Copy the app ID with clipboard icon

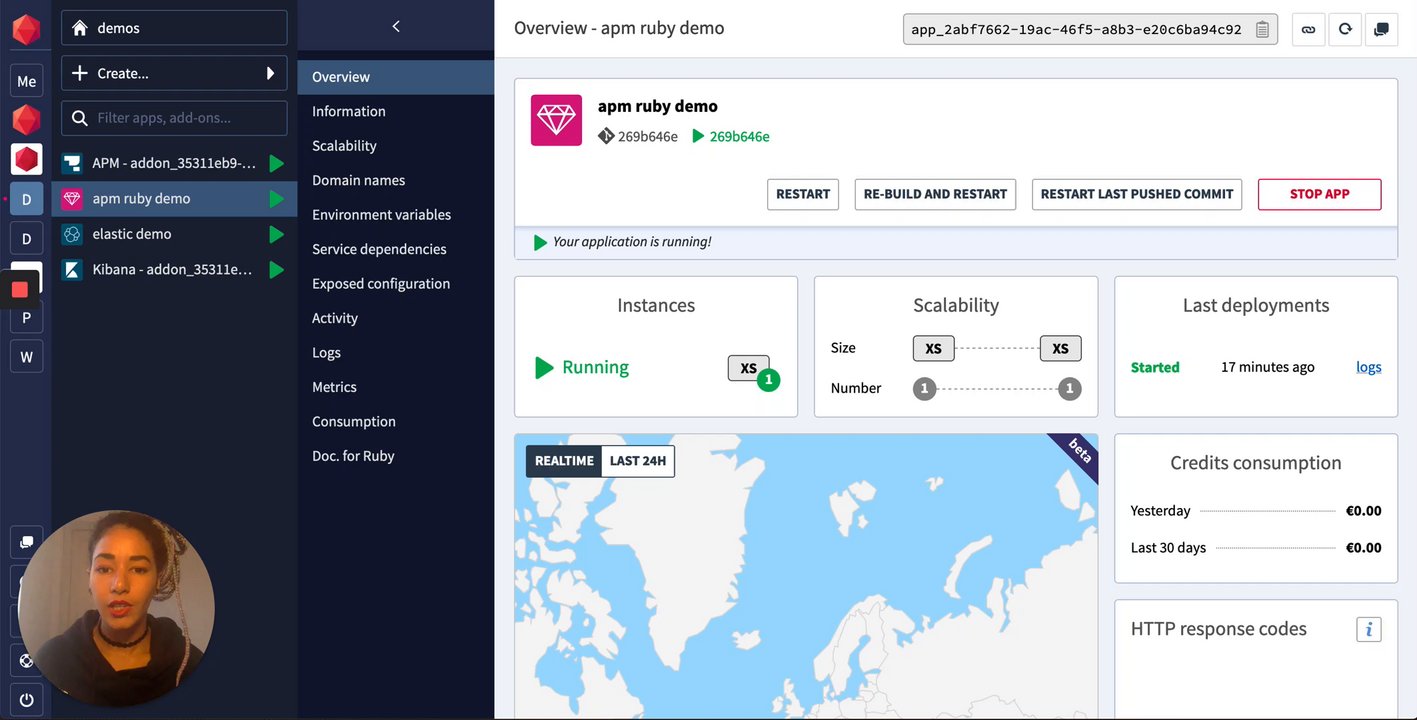point(1262,29)
